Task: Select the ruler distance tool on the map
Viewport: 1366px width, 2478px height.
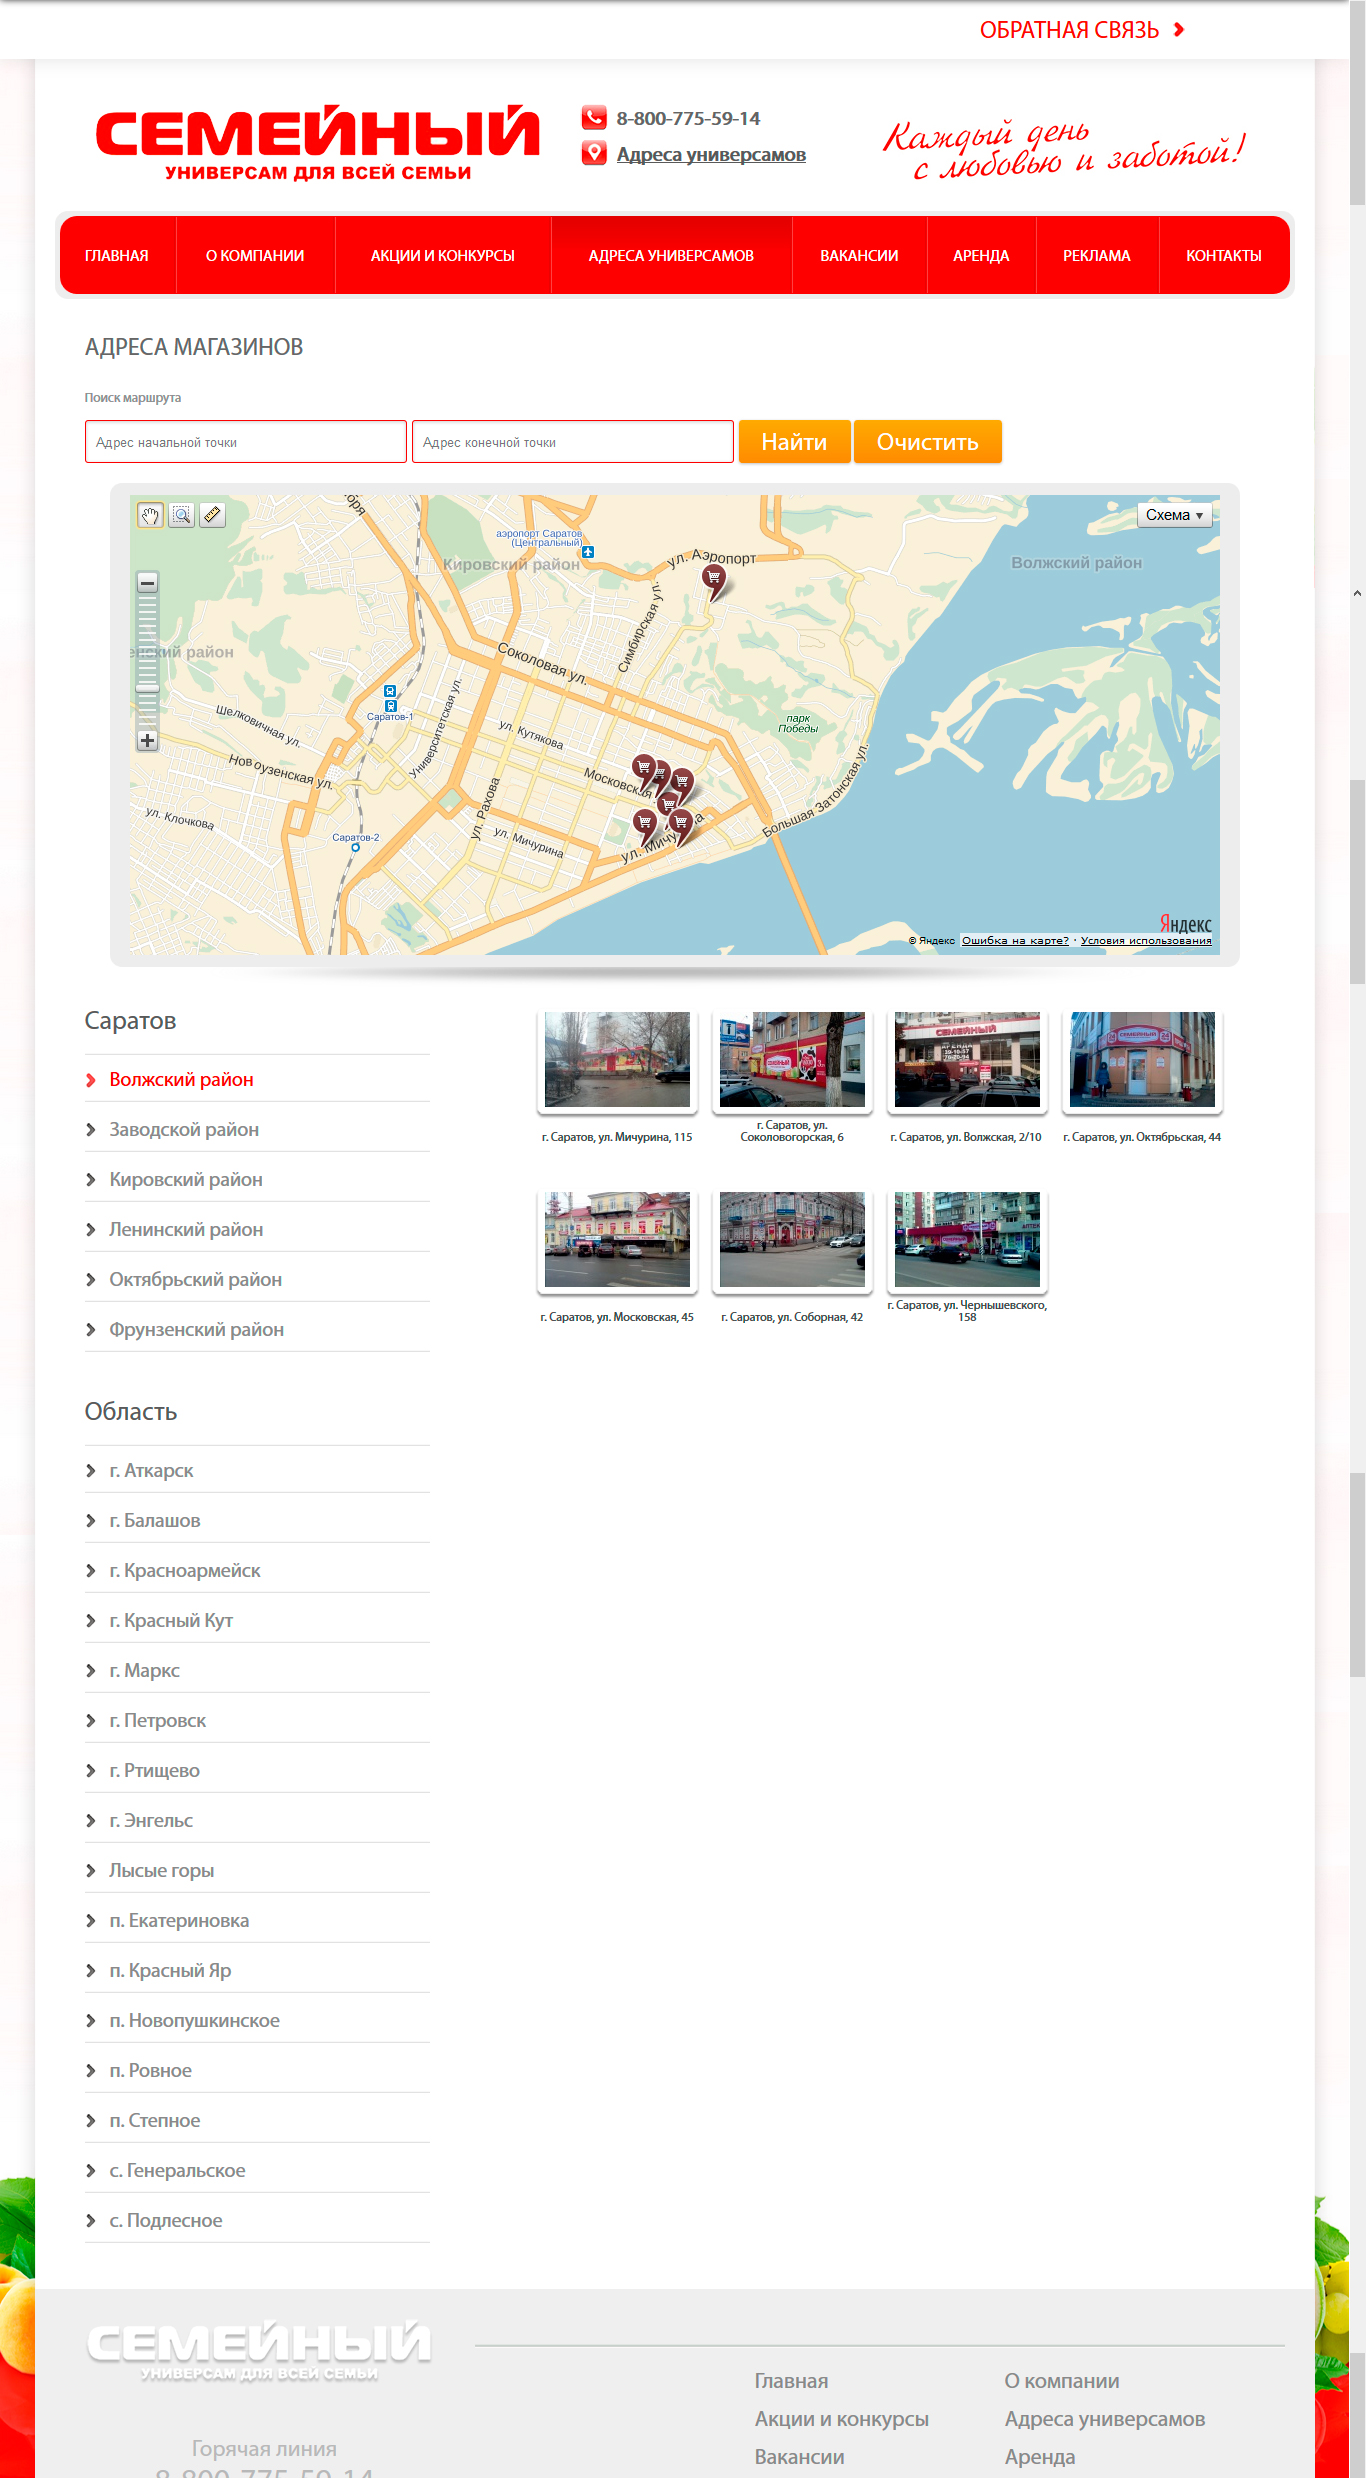Action: [212, 515]
